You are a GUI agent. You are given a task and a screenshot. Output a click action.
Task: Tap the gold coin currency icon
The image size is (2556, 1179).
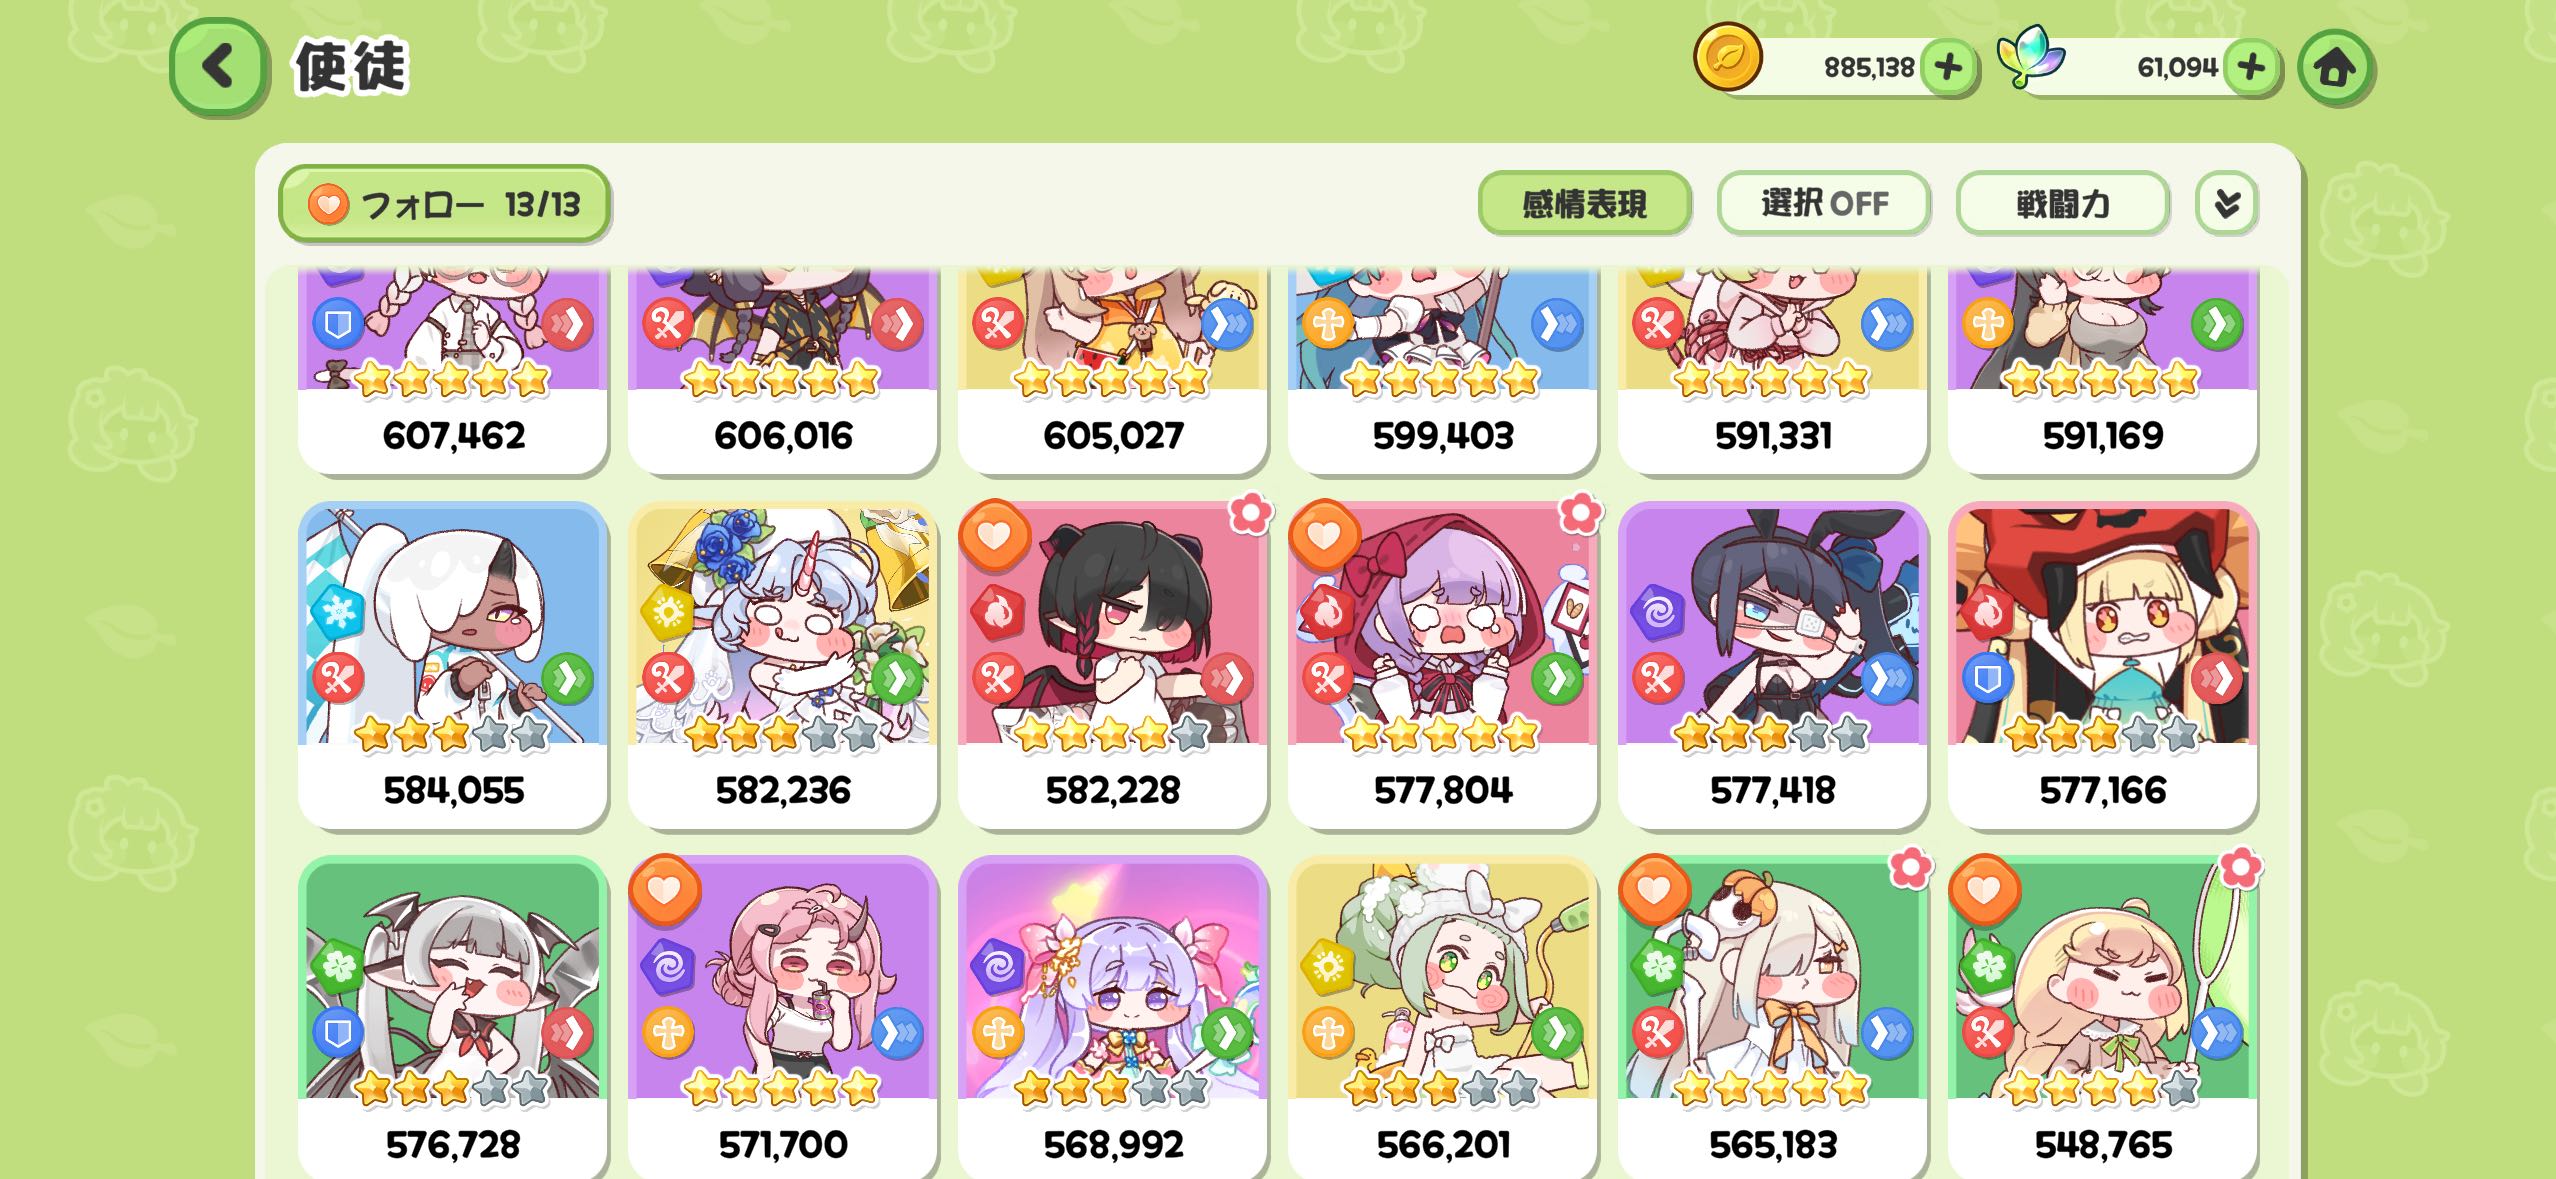click(1727, 57)
